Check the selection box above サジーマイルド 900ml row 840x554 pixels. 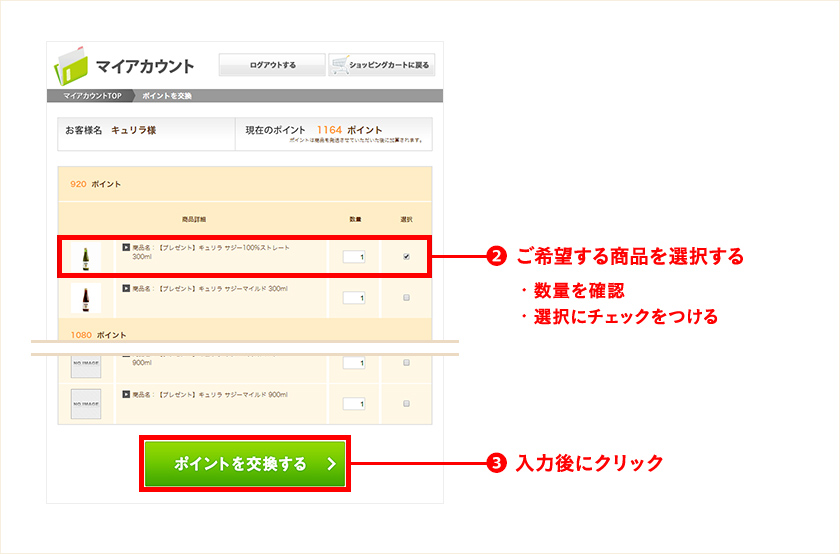(406, 363)
